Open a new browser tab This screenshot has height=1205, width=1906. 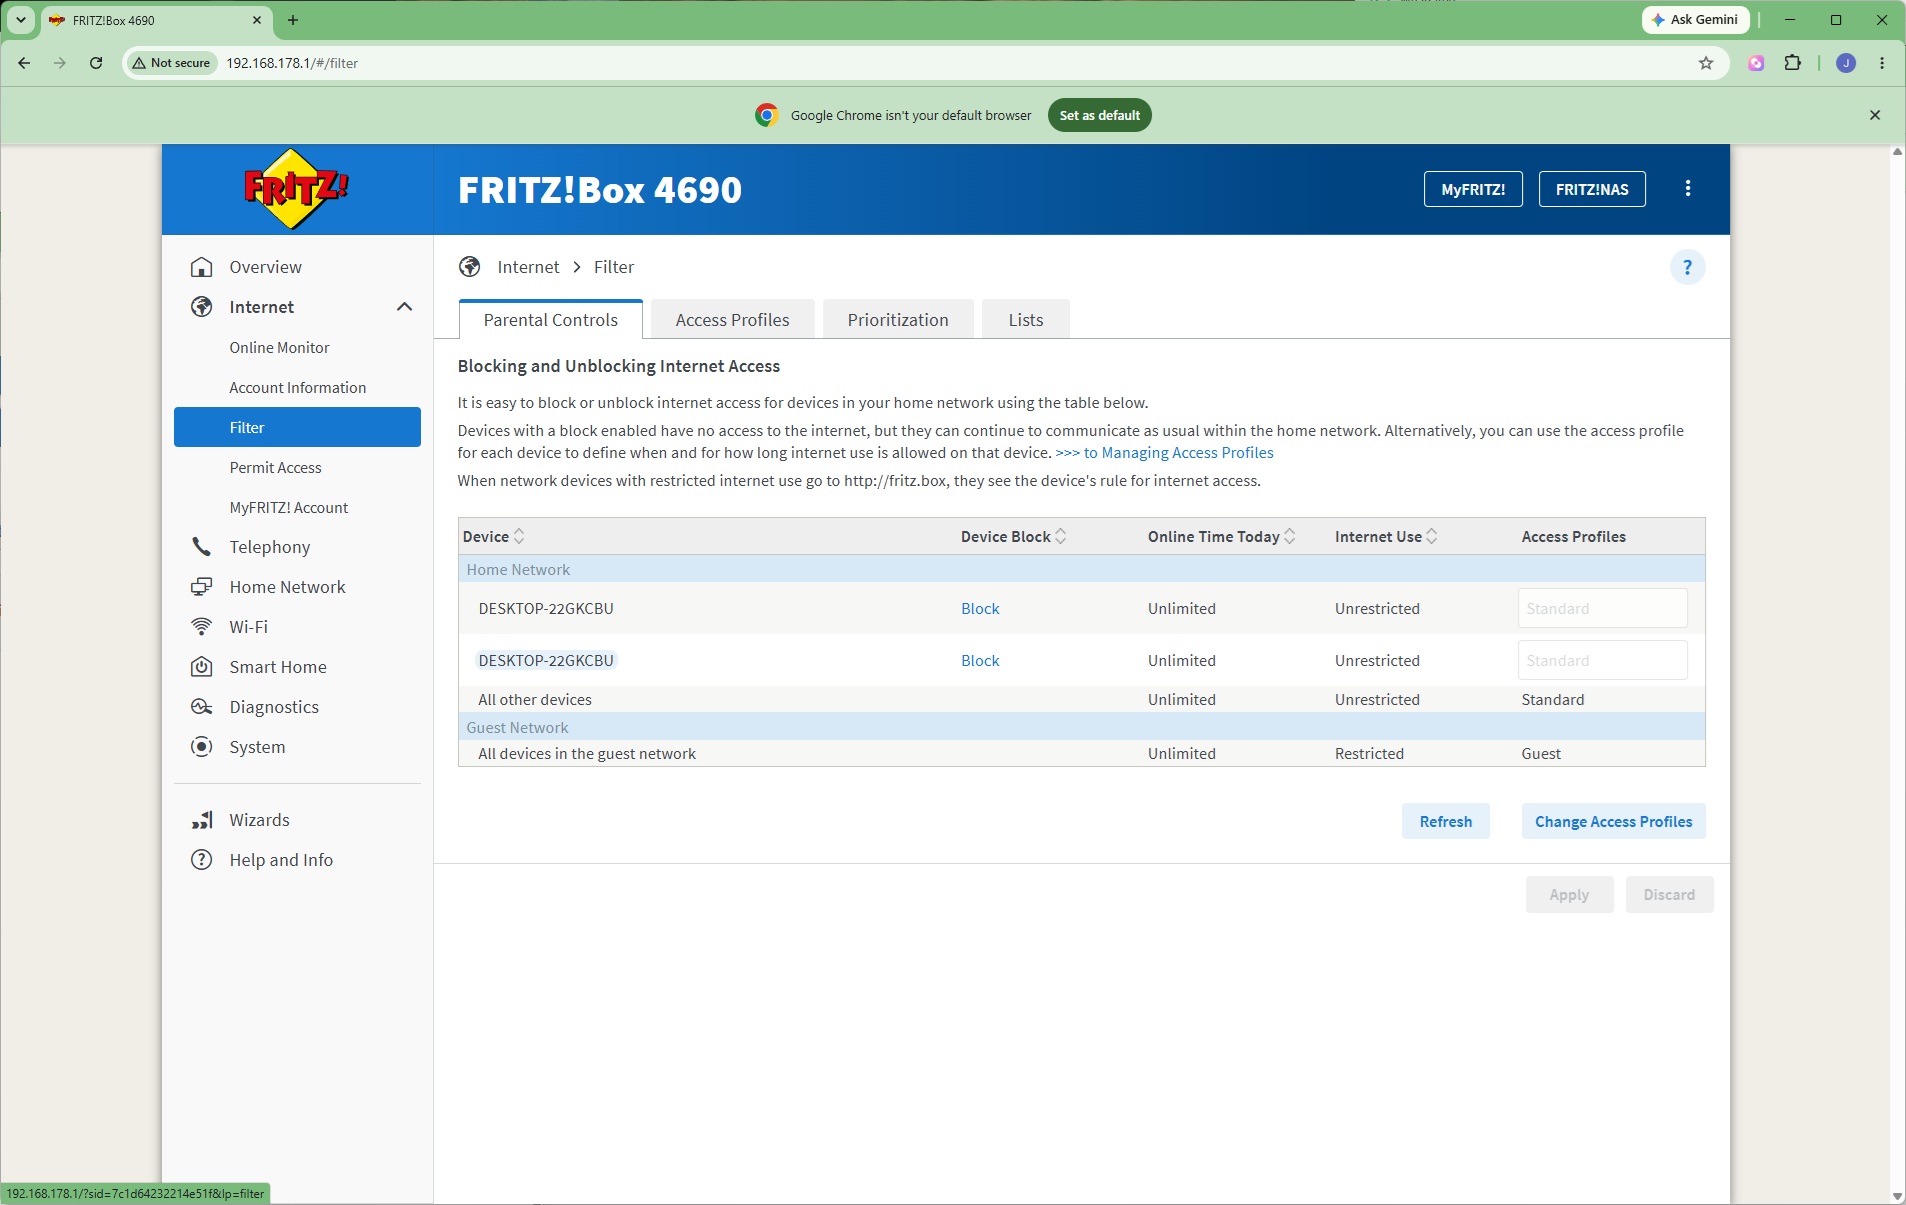tap(293, 20)
